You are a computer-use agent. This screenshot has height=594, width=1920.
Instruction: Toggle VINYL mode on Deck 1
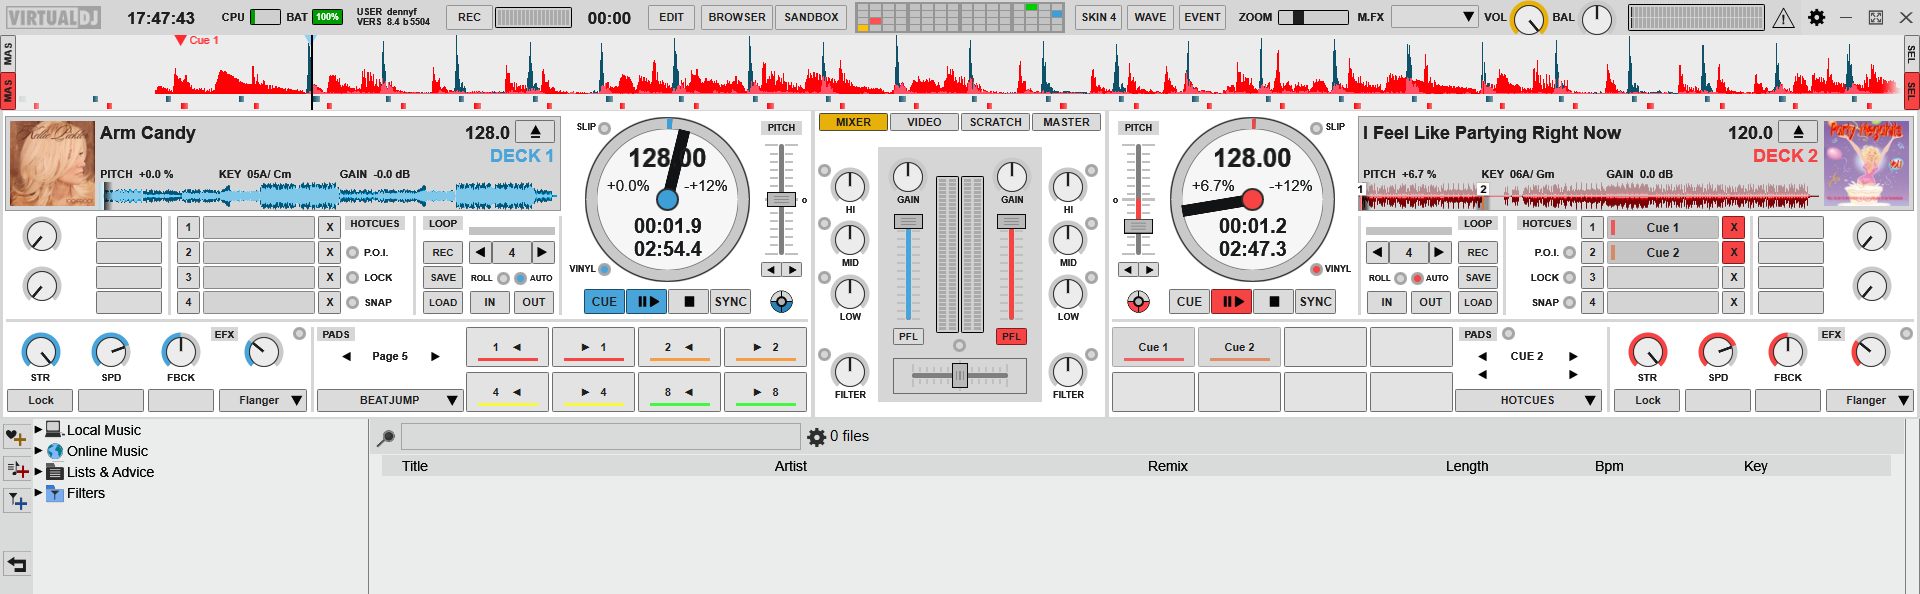(x=604, y=269)
